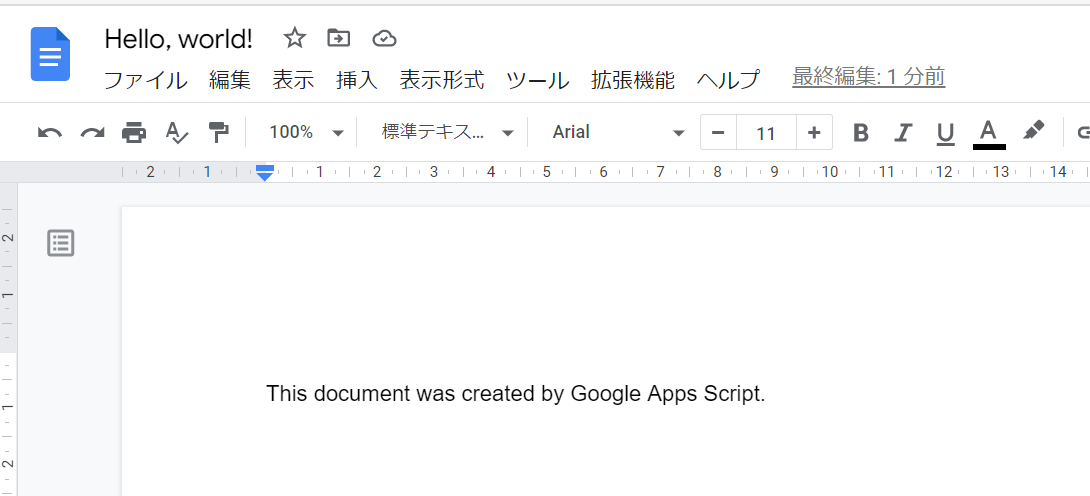This screenshot has width=1090, height=496.
Task: Toggle underline formatting
Action: pos(945,133)
